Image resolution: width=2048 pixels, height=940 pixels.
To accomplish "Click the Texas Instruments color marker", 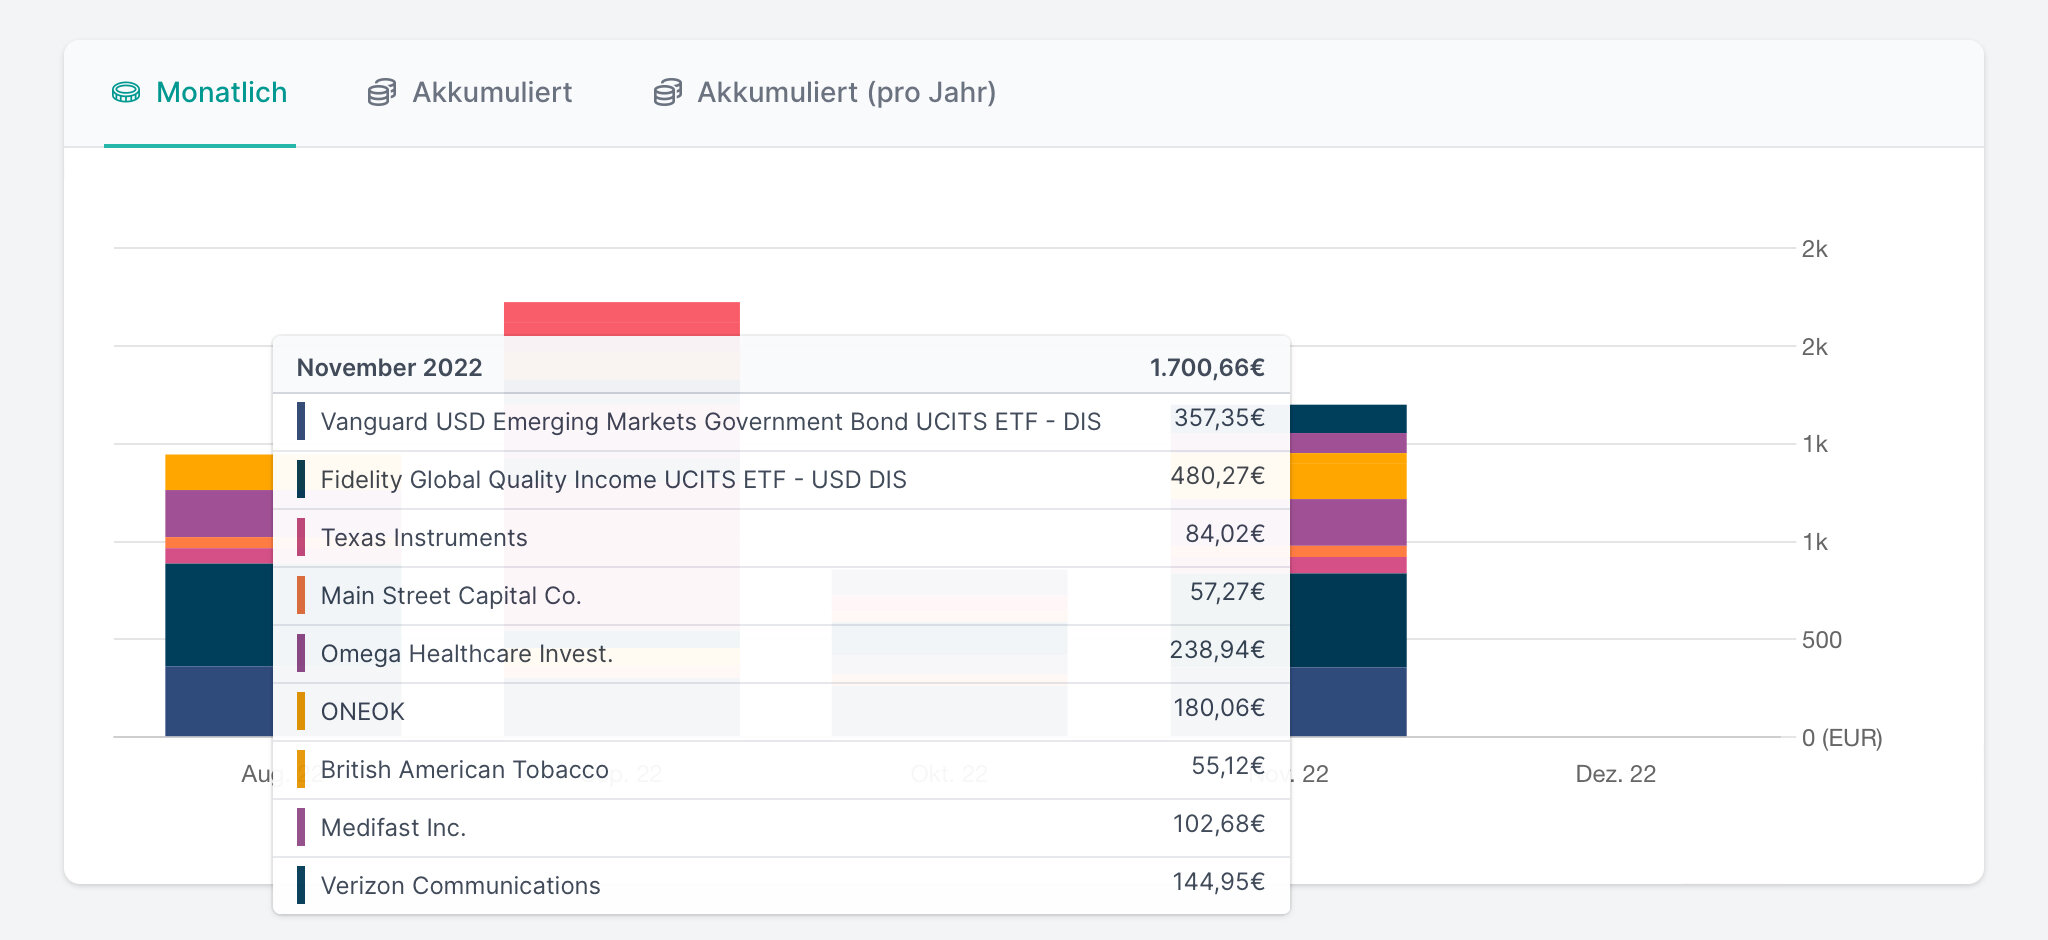I will click(x=301, y=538).
